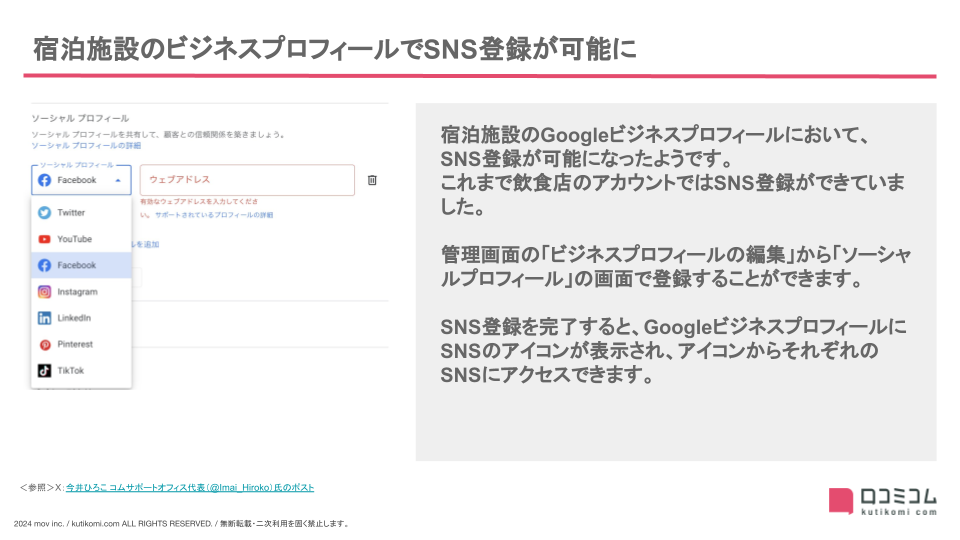
Task: Click the Twitter bird icon
Action: coord(44,213)
